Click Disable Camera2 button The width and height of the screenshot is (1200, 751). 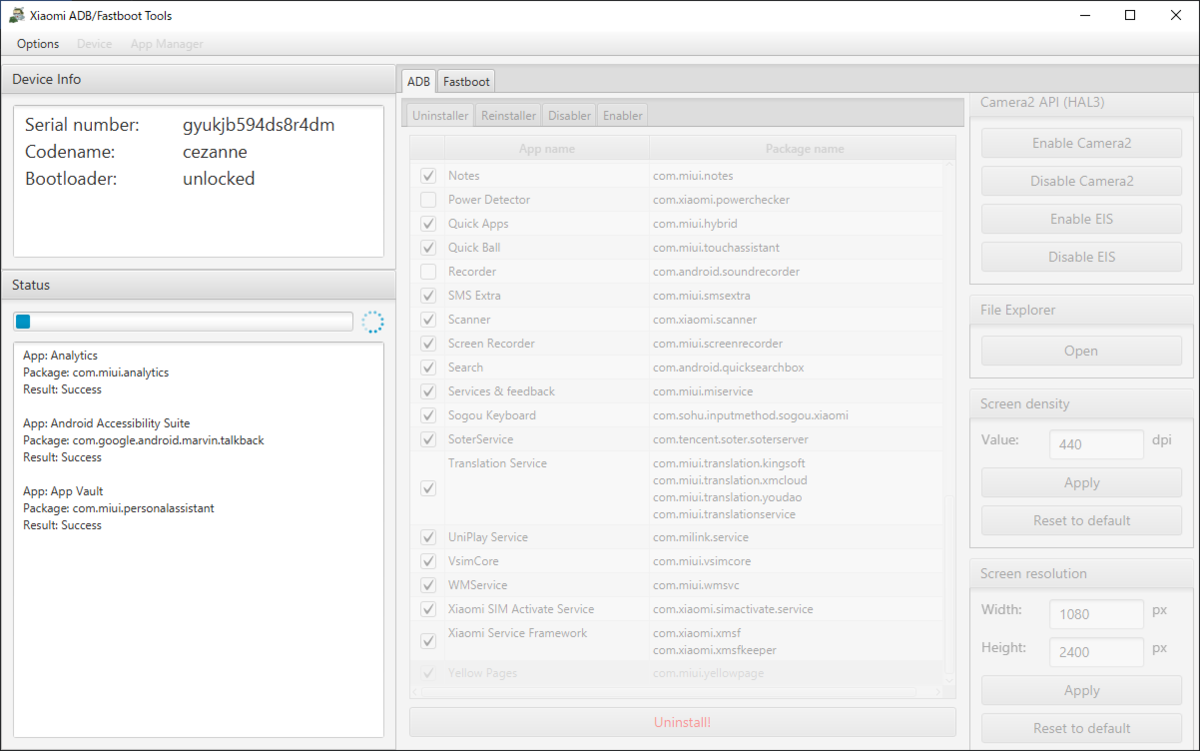pyautogui.click(x=1081, y=181)
